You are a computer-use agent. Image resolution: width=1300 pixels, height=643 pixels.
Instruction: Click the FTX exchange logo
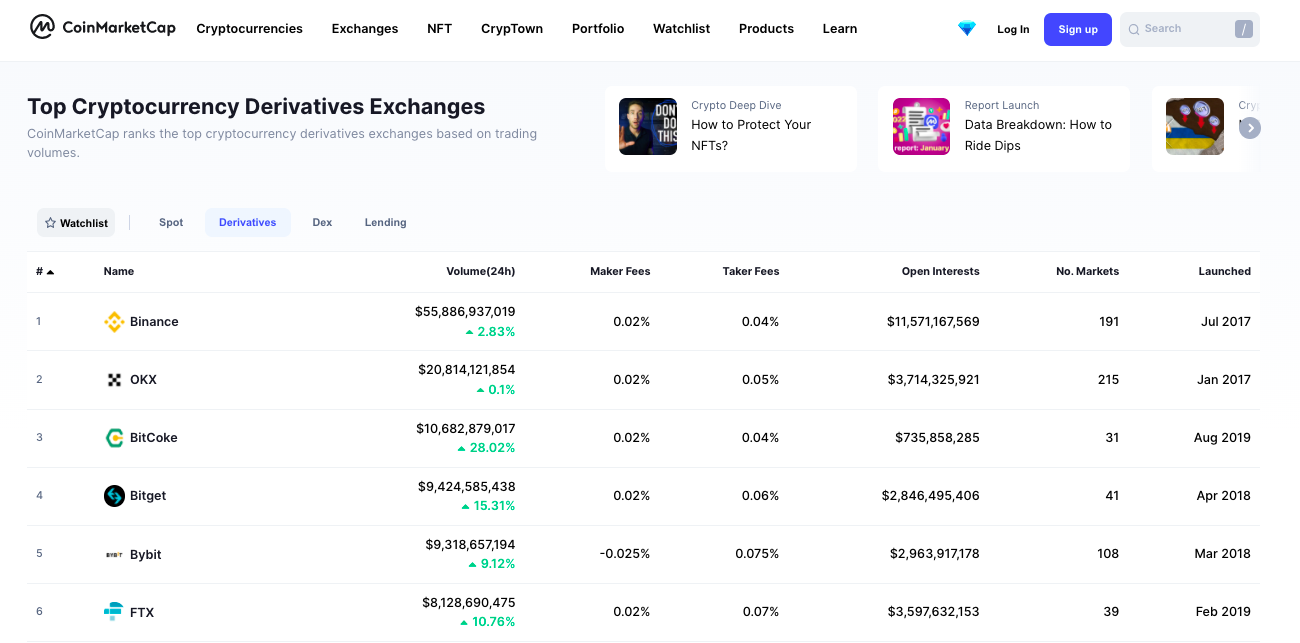114,612
